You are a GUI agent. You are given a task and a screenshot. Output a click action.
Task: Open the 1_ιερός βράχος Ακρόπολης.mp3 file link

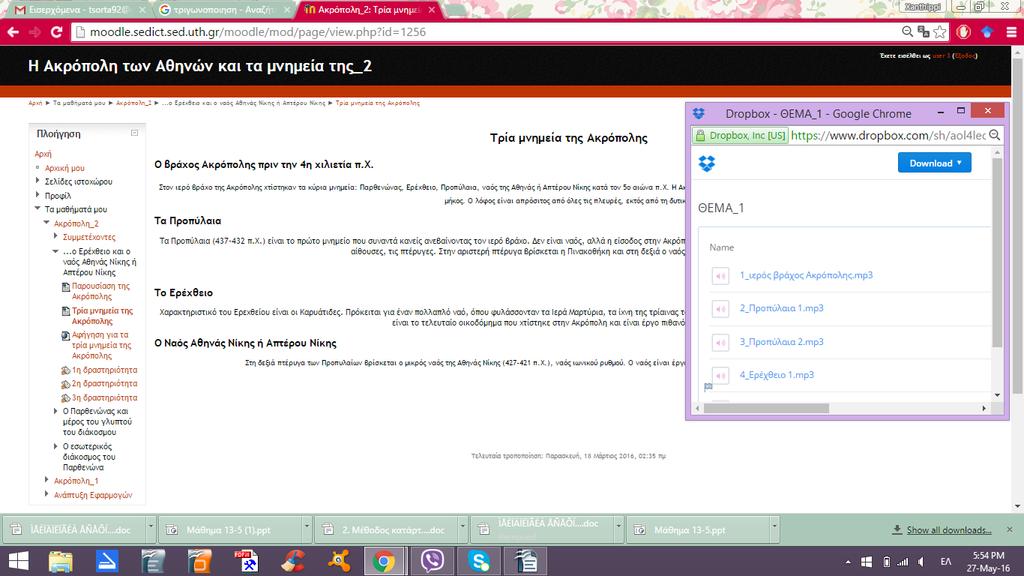pos(806,276)
